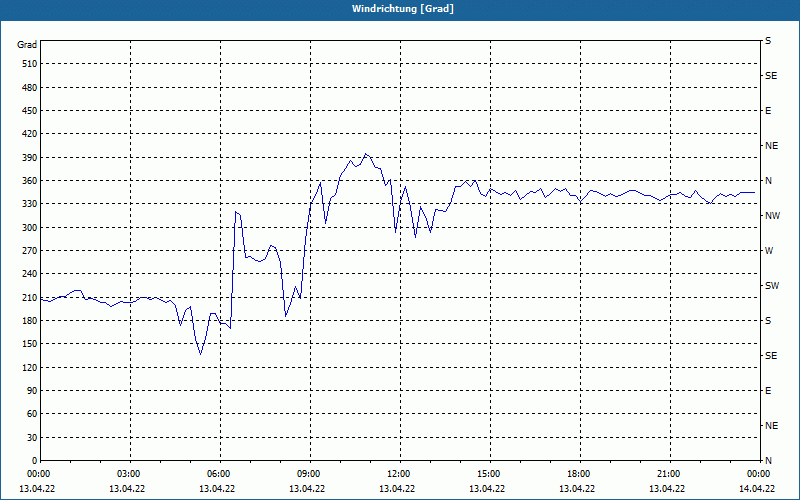This screenshot has height=500, width=800.
Task: Click the y-axis value 240
Action: point(30,274)
